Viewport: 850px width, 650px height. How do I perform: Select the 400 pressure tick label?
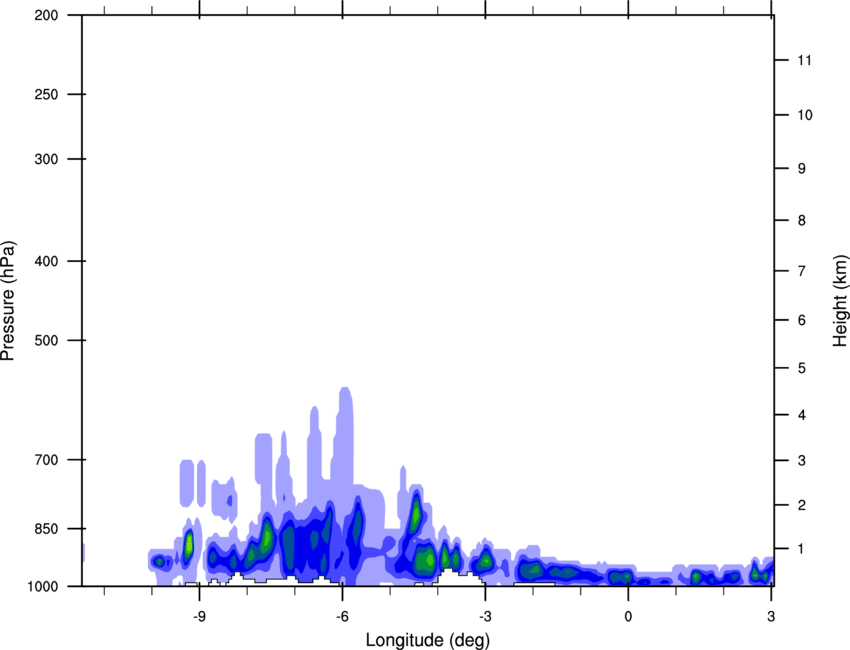pos(46,261)
